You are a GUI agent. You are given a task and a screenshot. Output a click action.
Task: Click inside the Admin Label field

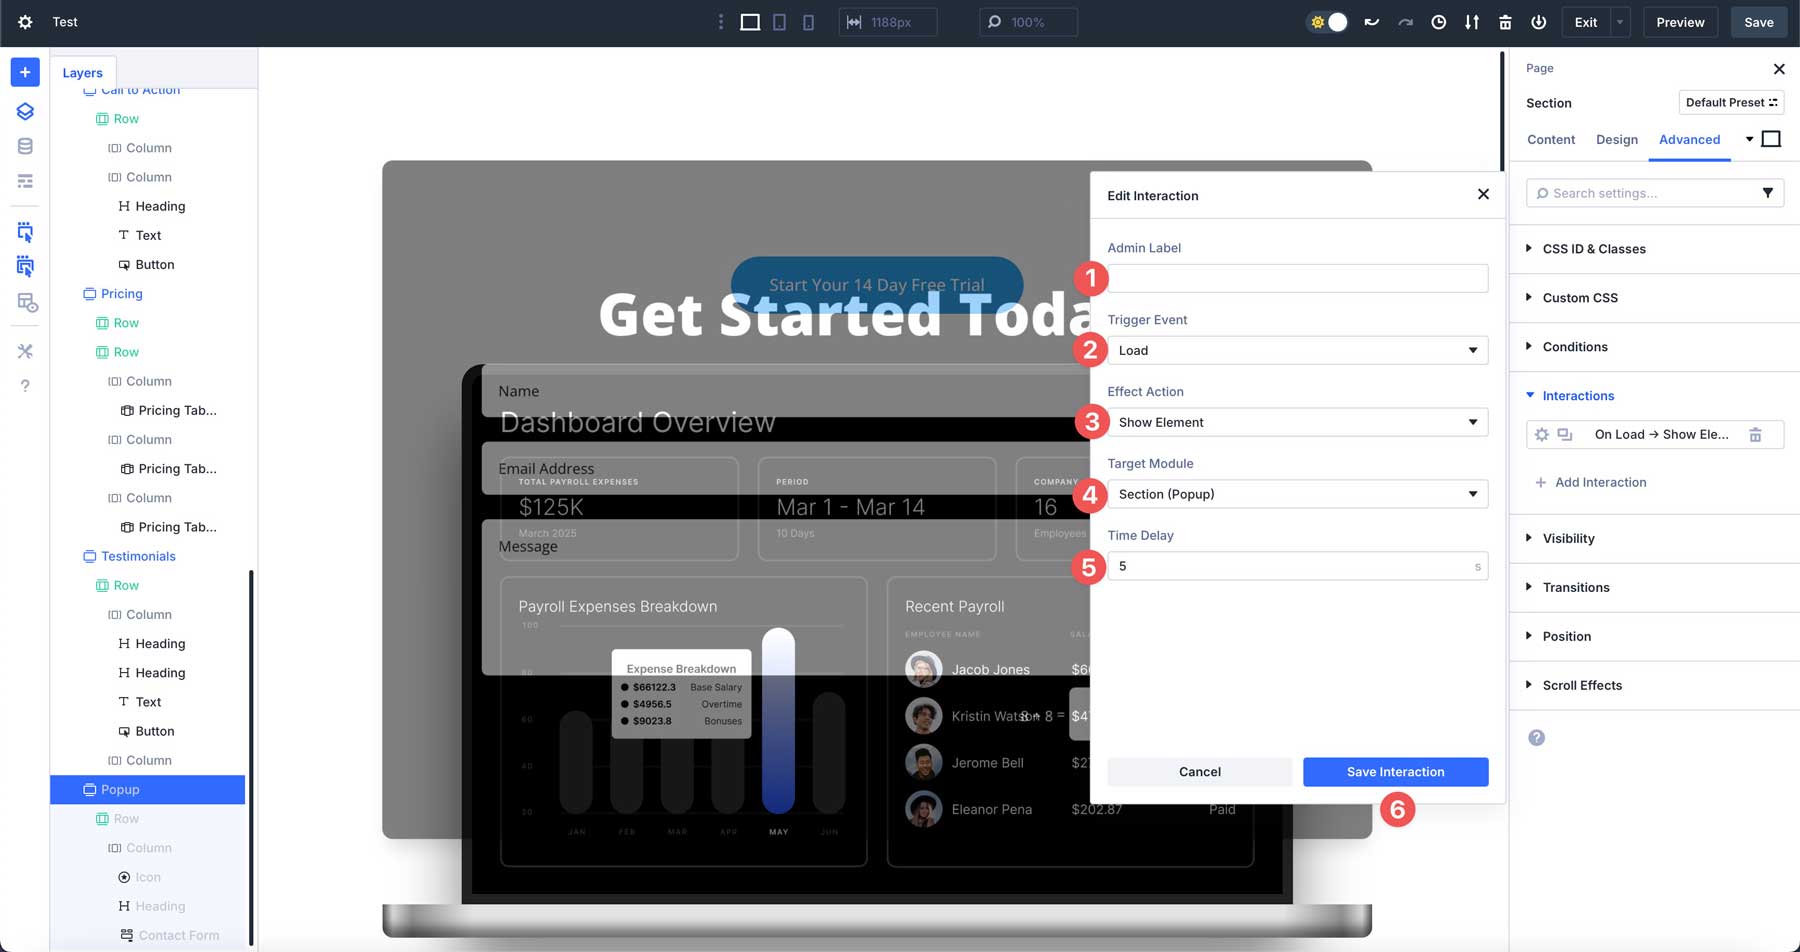tap(1296, 278)
